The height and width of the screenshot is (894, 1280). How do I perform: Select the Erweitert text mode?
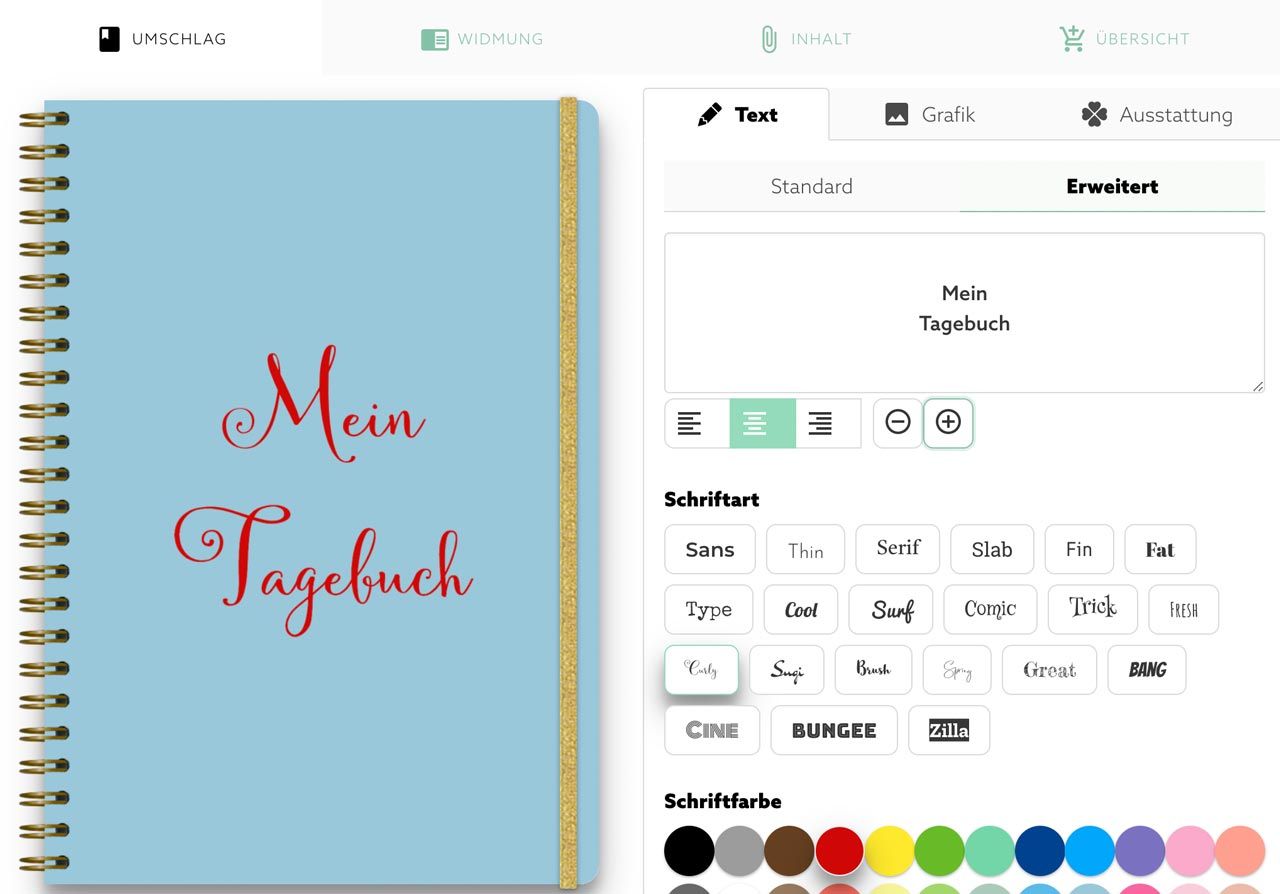coord(1112,186)
